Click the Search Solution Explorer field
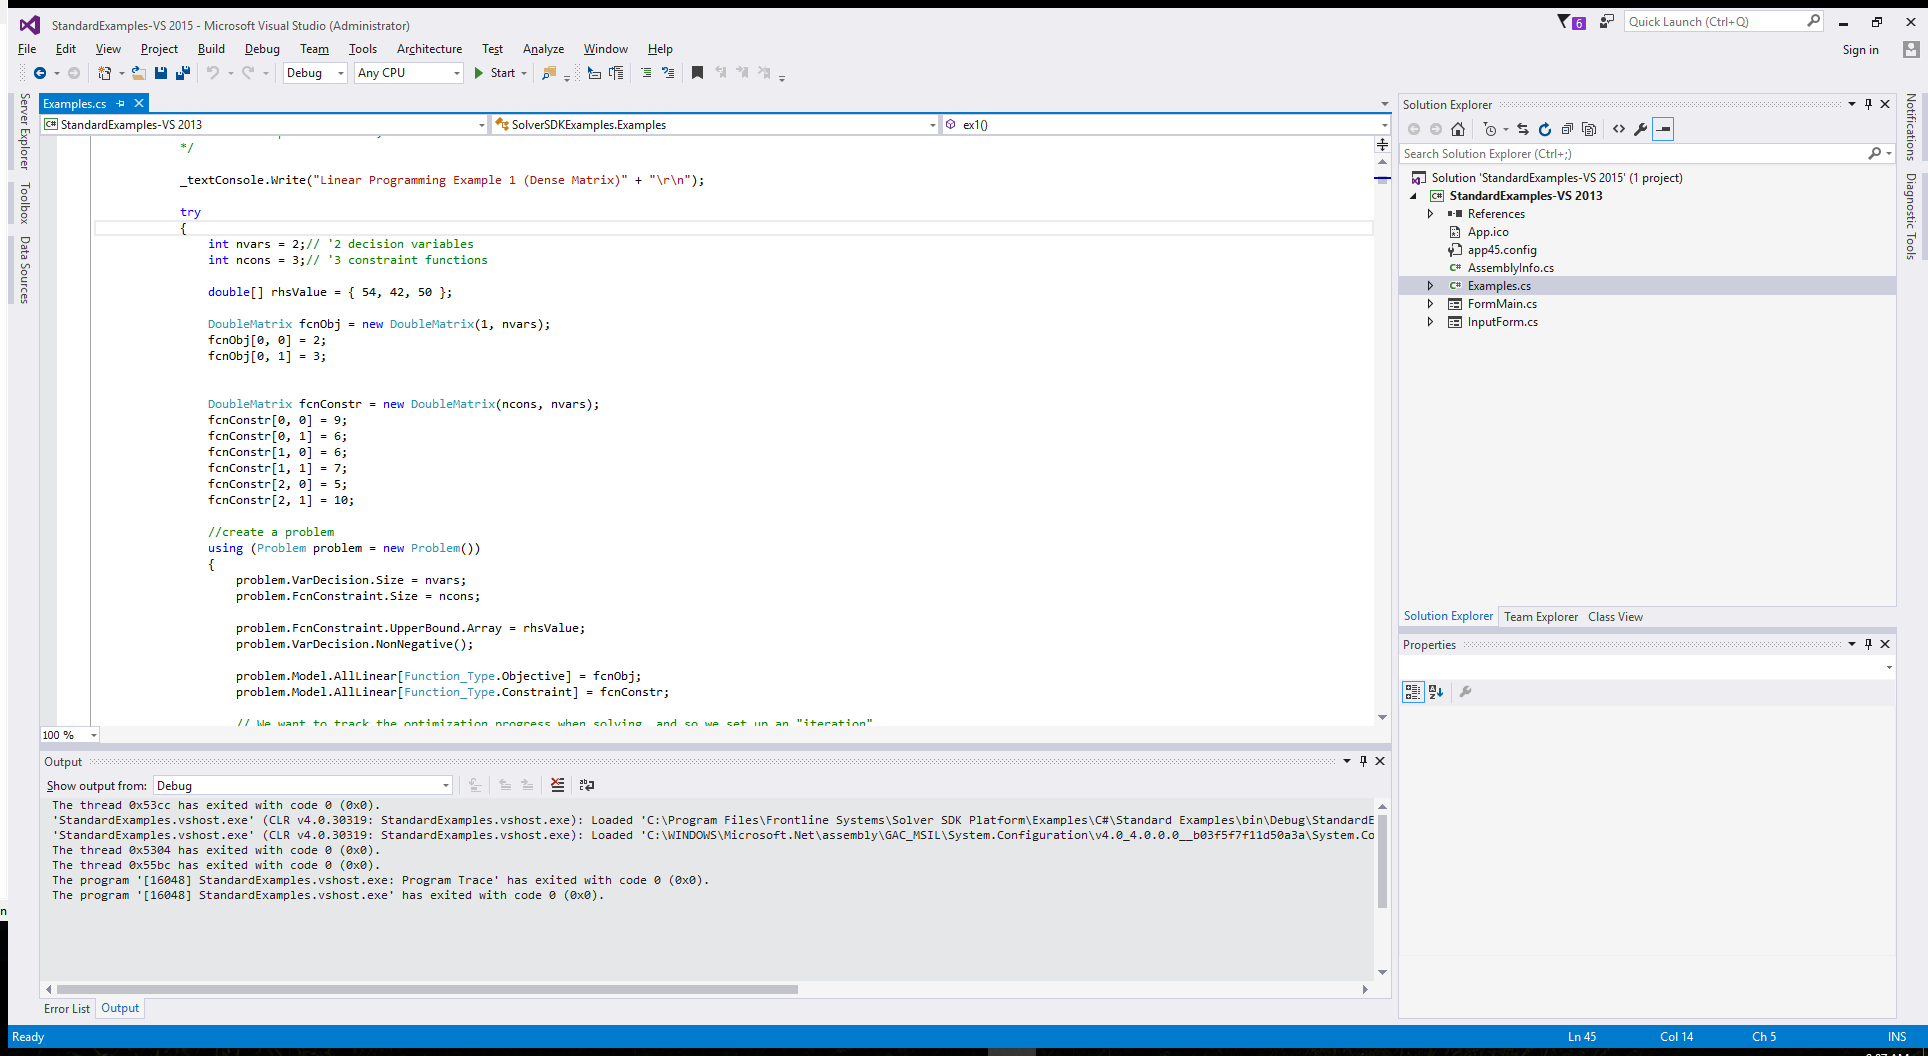Viewport: 1928px width, 1056px height. pos(1633,154)
